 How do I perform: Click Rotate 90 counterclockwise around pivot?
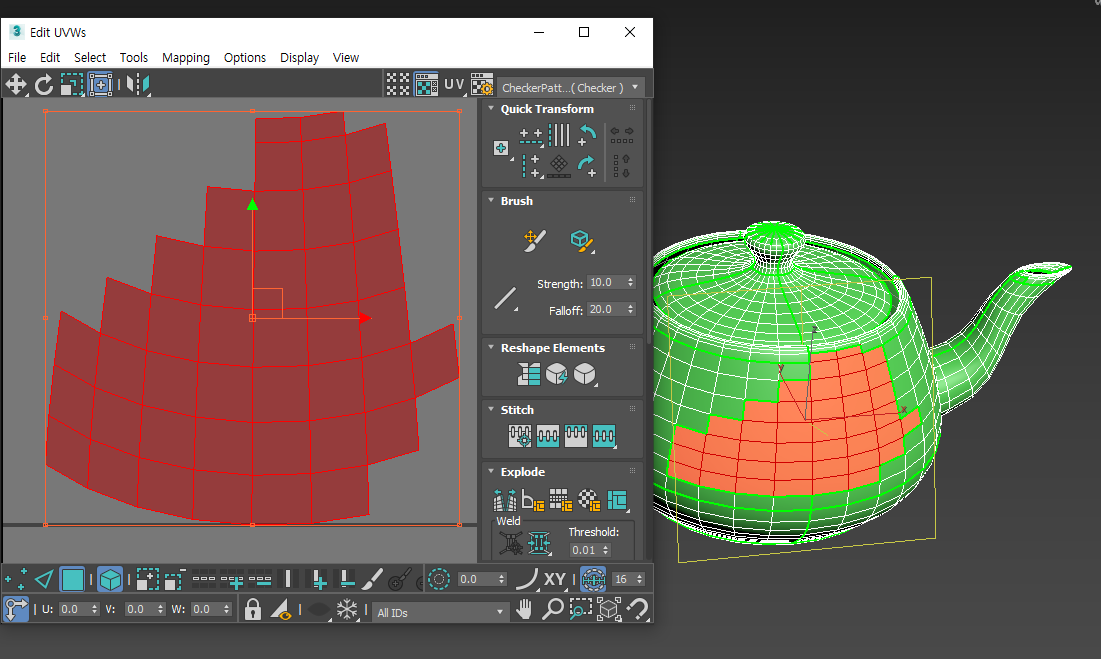(x=587, y=135)
